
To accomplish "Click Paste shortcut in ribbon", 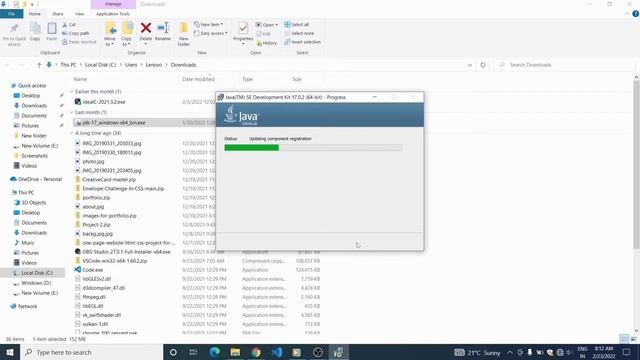I will pos(79,42).
